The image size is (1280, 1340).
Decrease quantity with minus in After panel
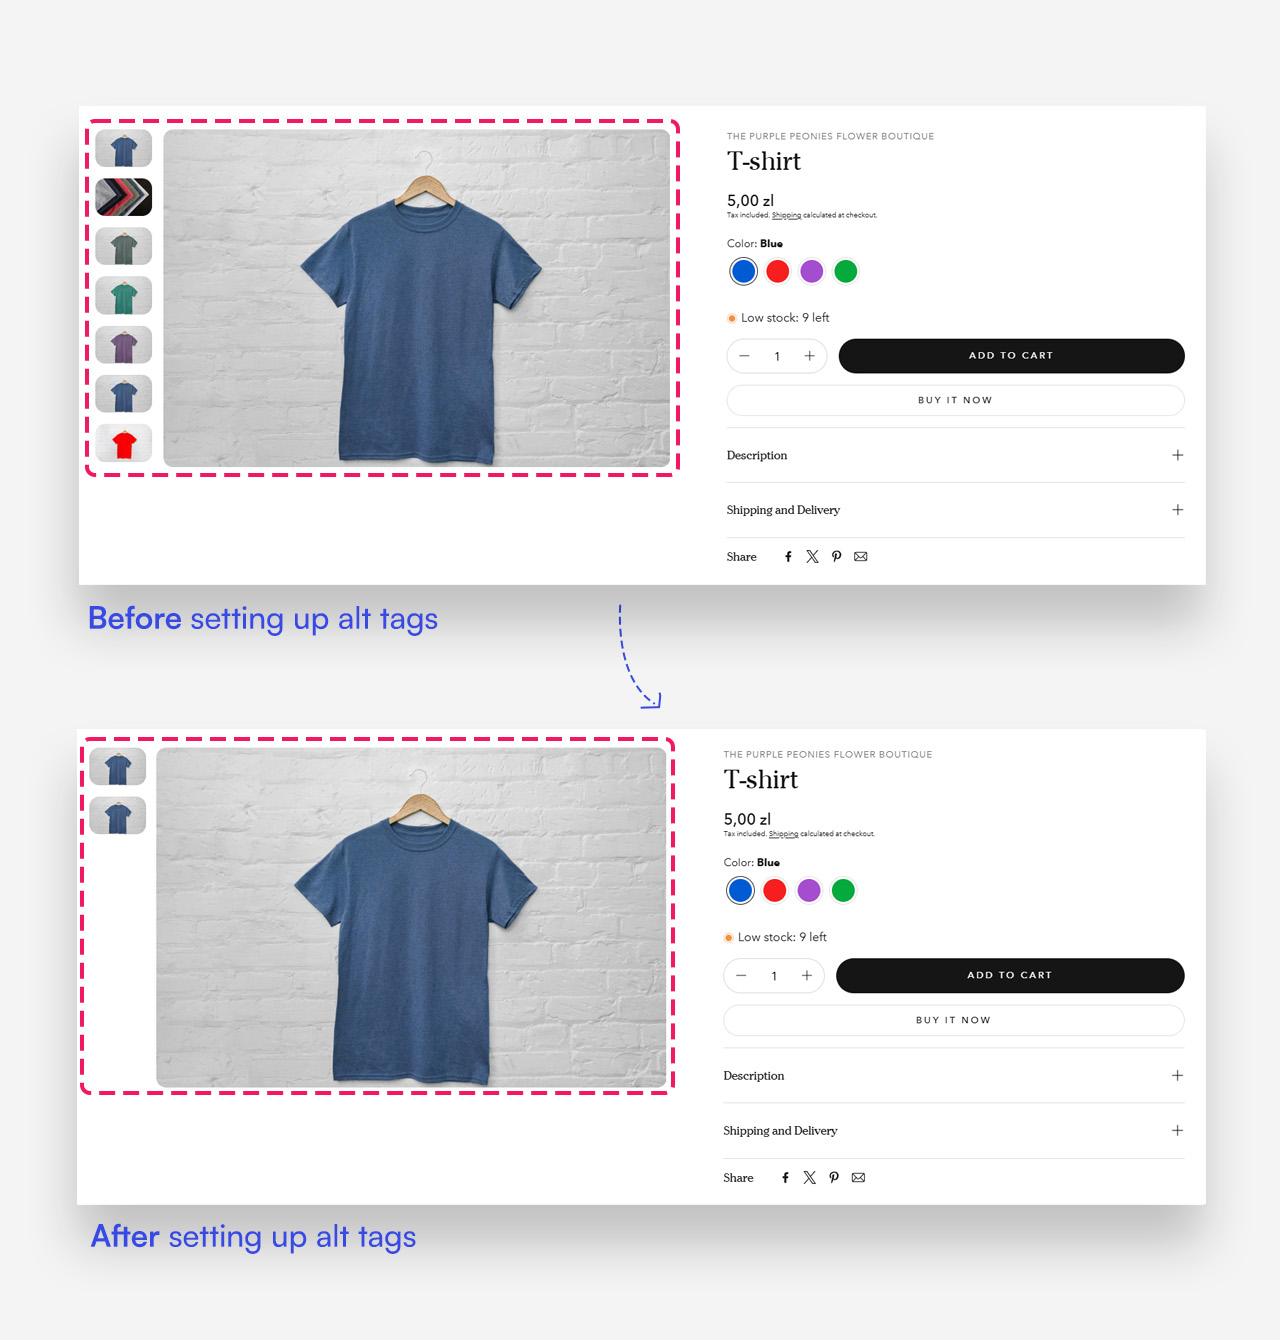(741, 976)
